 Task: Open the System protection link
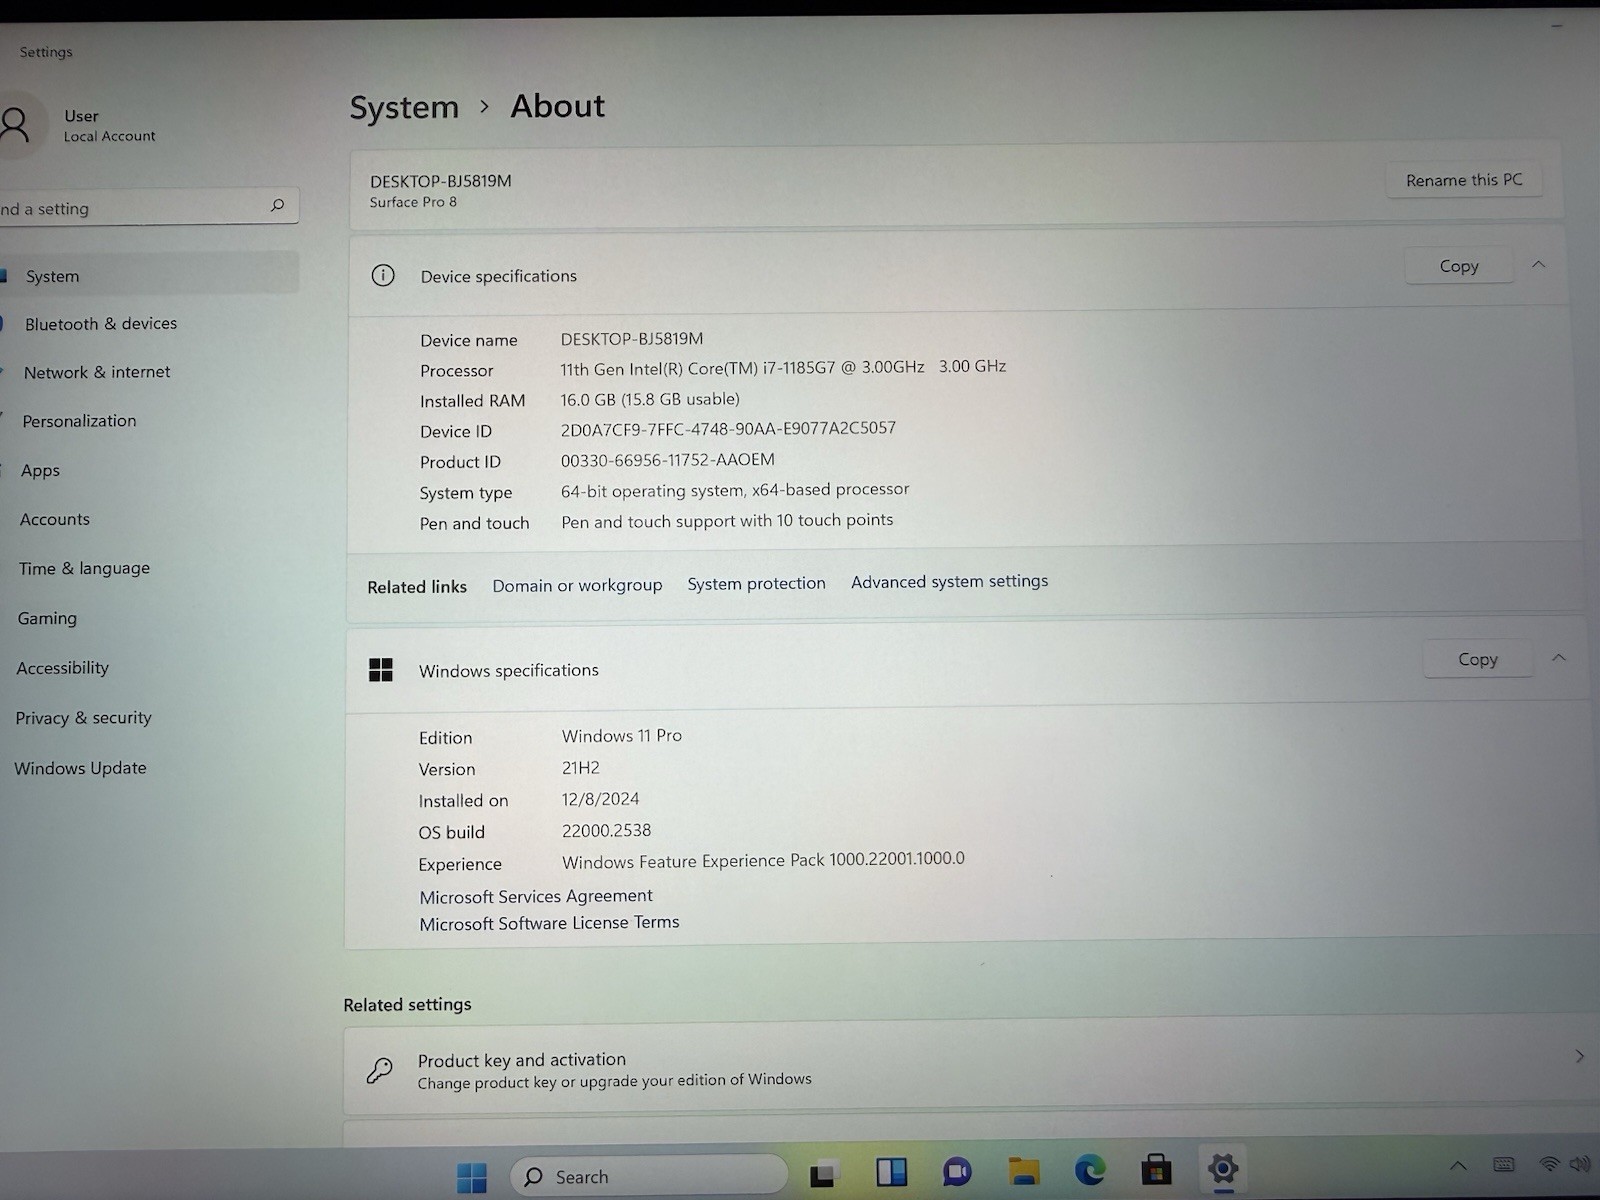coord(756,583)
